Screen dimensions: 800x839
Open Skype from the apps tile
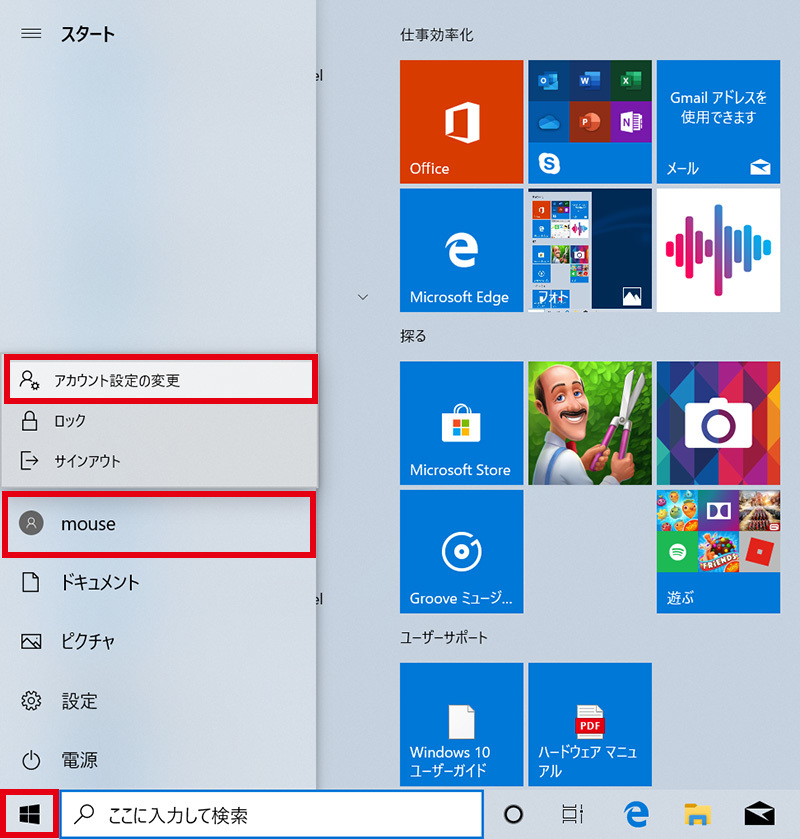coord(549,163)
